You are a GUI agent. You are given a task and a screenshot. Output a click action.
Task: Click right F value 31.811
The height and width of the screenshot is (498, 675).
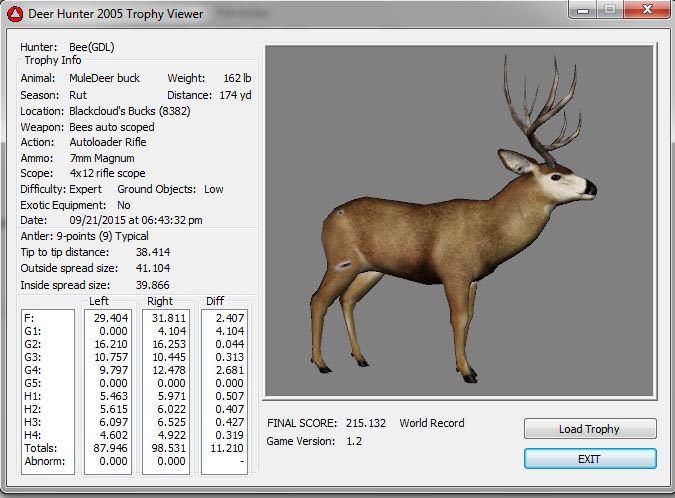click(x=169, y=318)
